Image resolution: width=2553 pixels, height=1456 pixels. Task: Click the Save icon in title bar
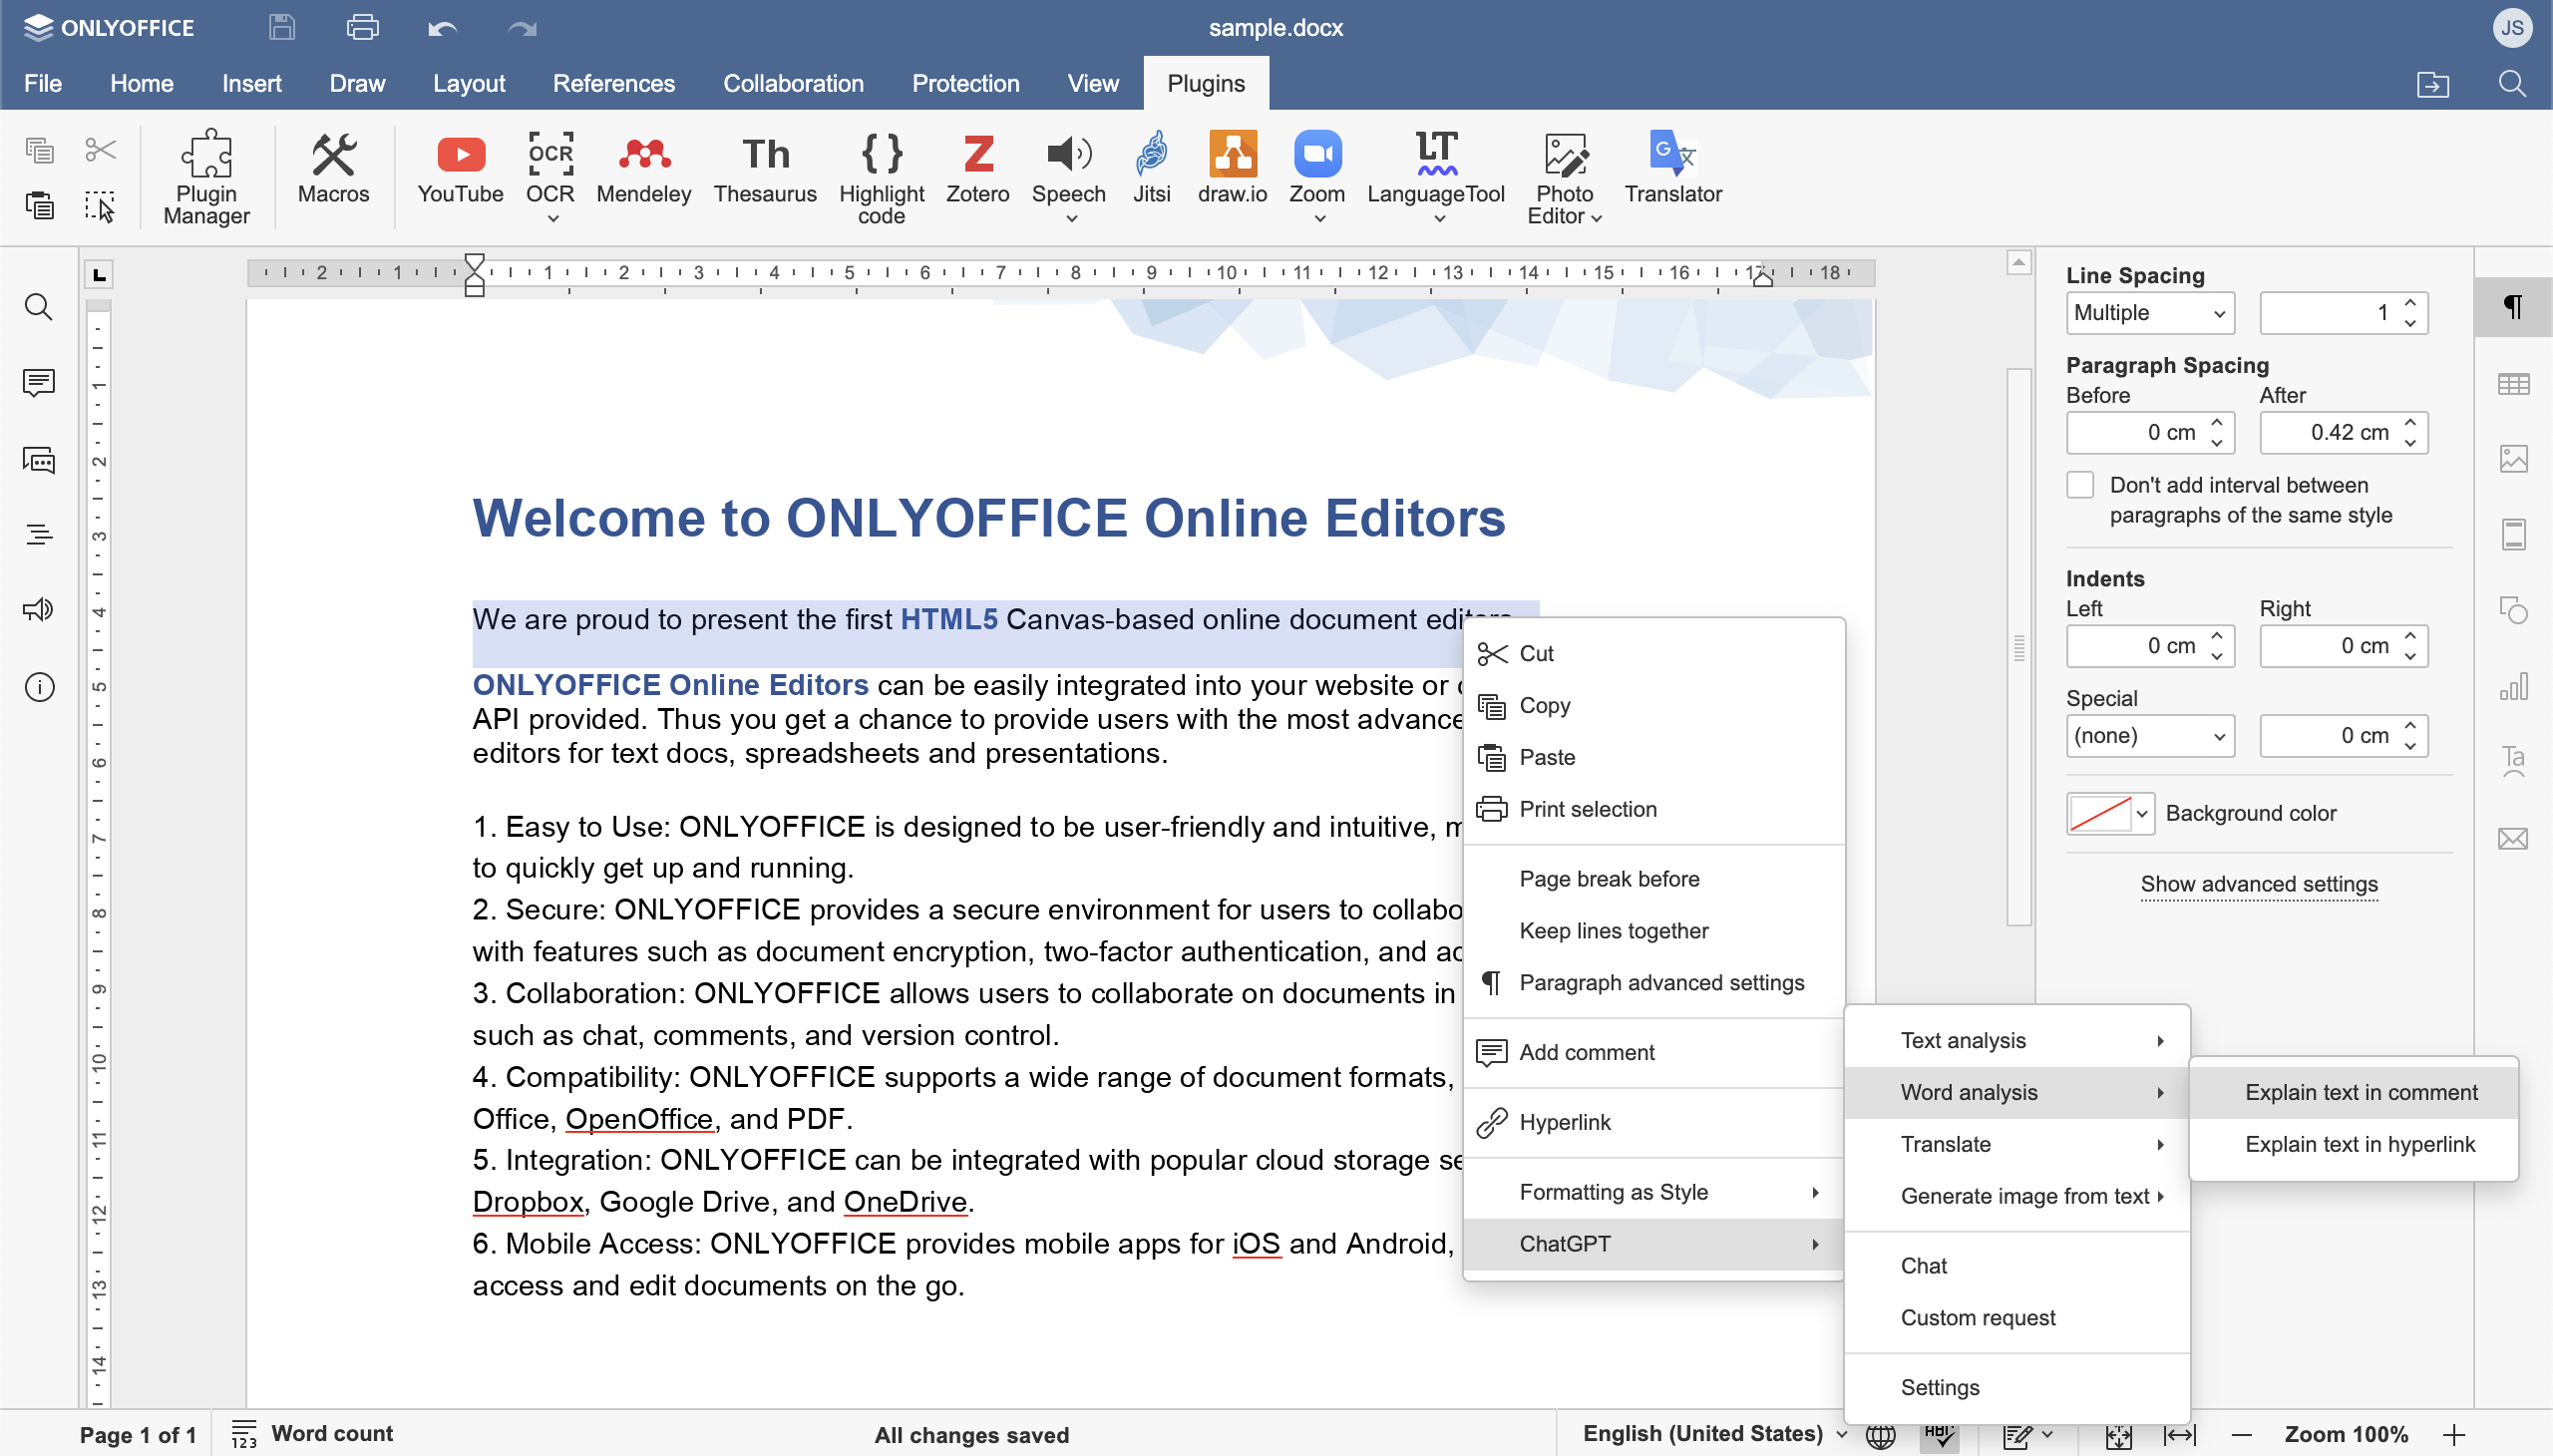click(x=282, y=27)
